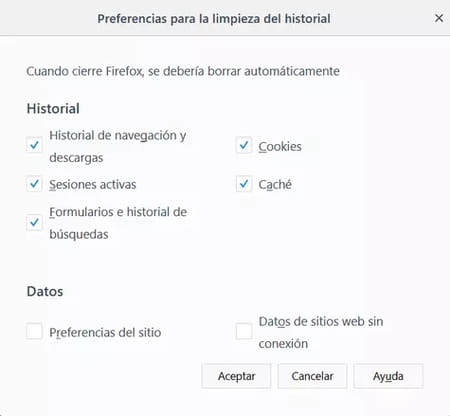Toggle the Sesiones activas checkbox
Image resolution: width=450 pixels, height=416 pixels.
click(34, 184)
